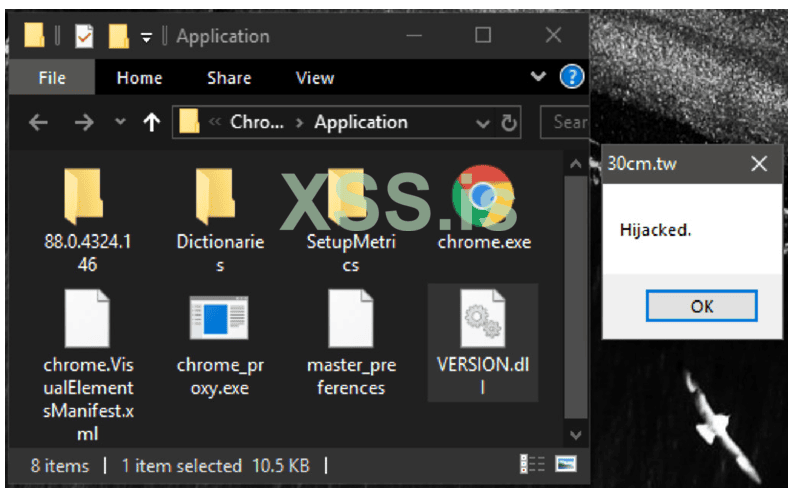
Task: Click the SetupMetrics folder name label
Action: point(351,252)
